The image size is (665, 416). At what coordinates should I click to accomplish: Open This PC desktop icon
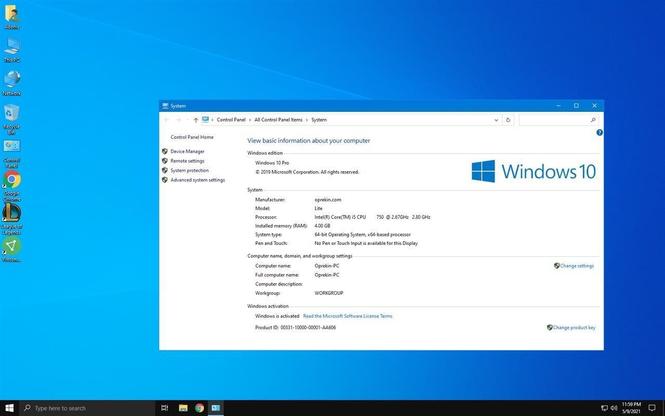(12, 50)
